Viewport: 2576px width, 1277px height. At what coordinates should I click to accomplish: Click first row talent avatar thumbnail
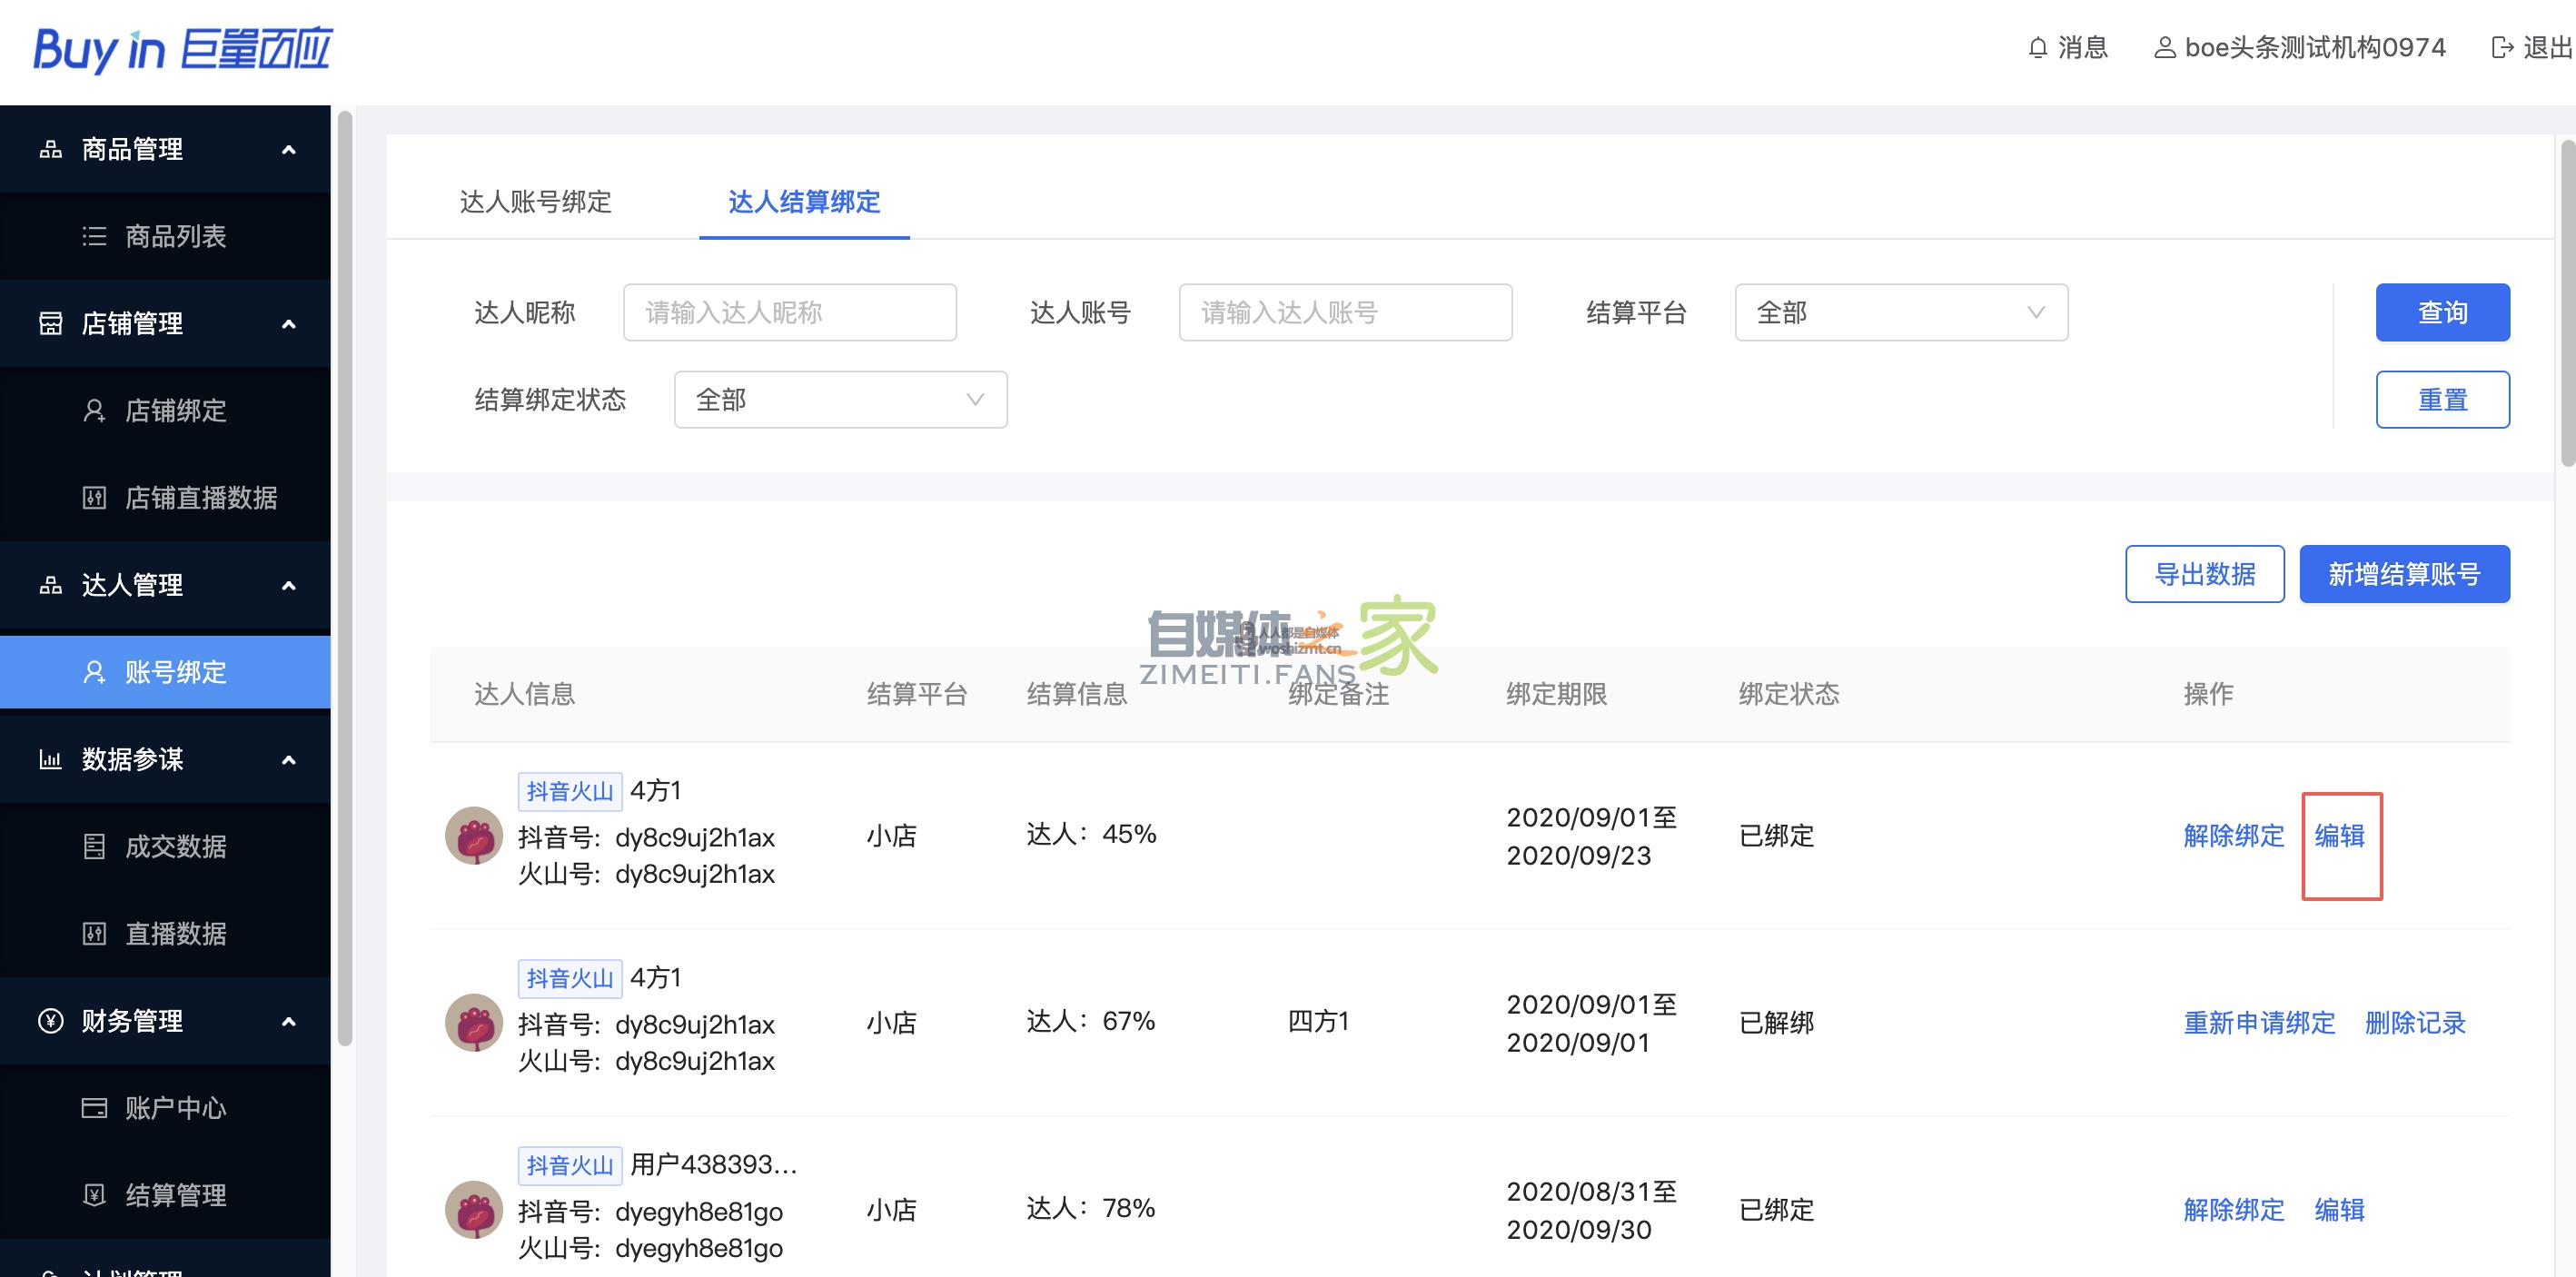(473, 835)
